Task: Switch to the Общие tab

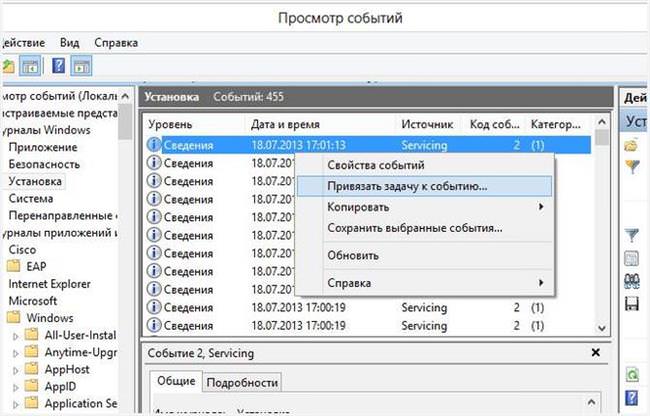Action: click(x=176, y=381)
